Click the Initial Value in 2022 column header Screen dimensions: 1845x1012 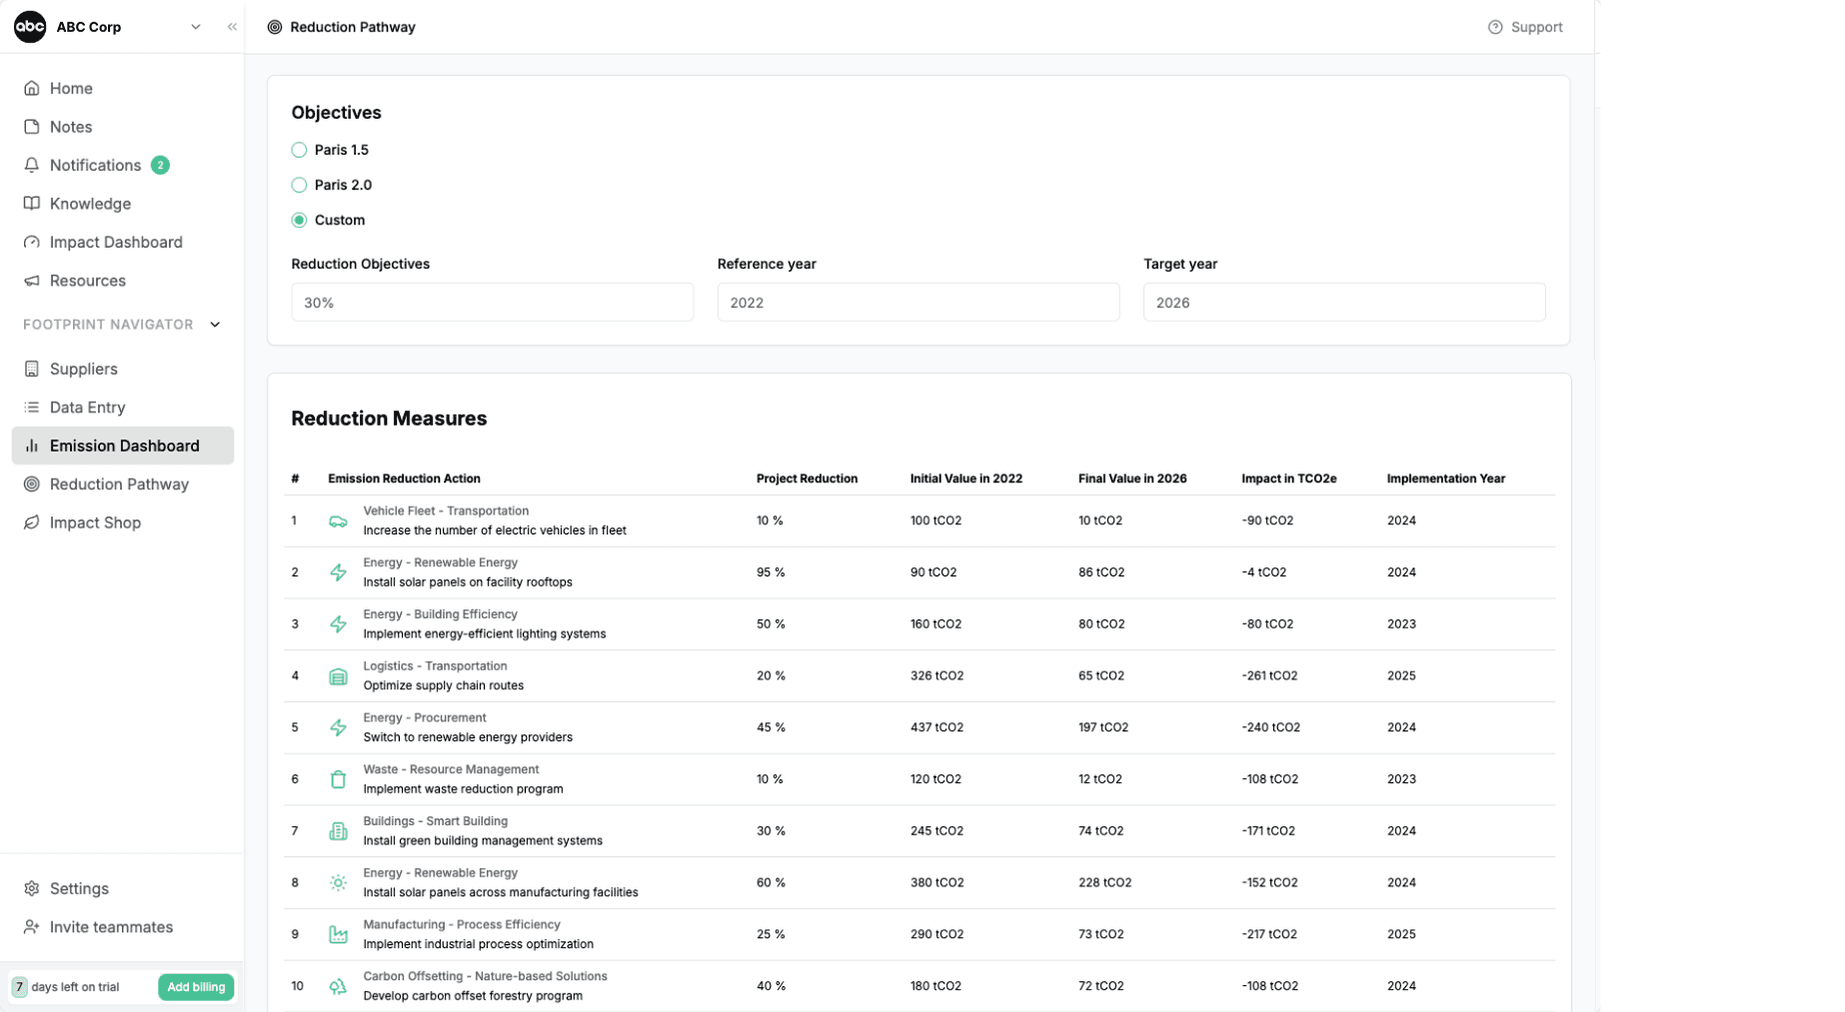[966, 479]
